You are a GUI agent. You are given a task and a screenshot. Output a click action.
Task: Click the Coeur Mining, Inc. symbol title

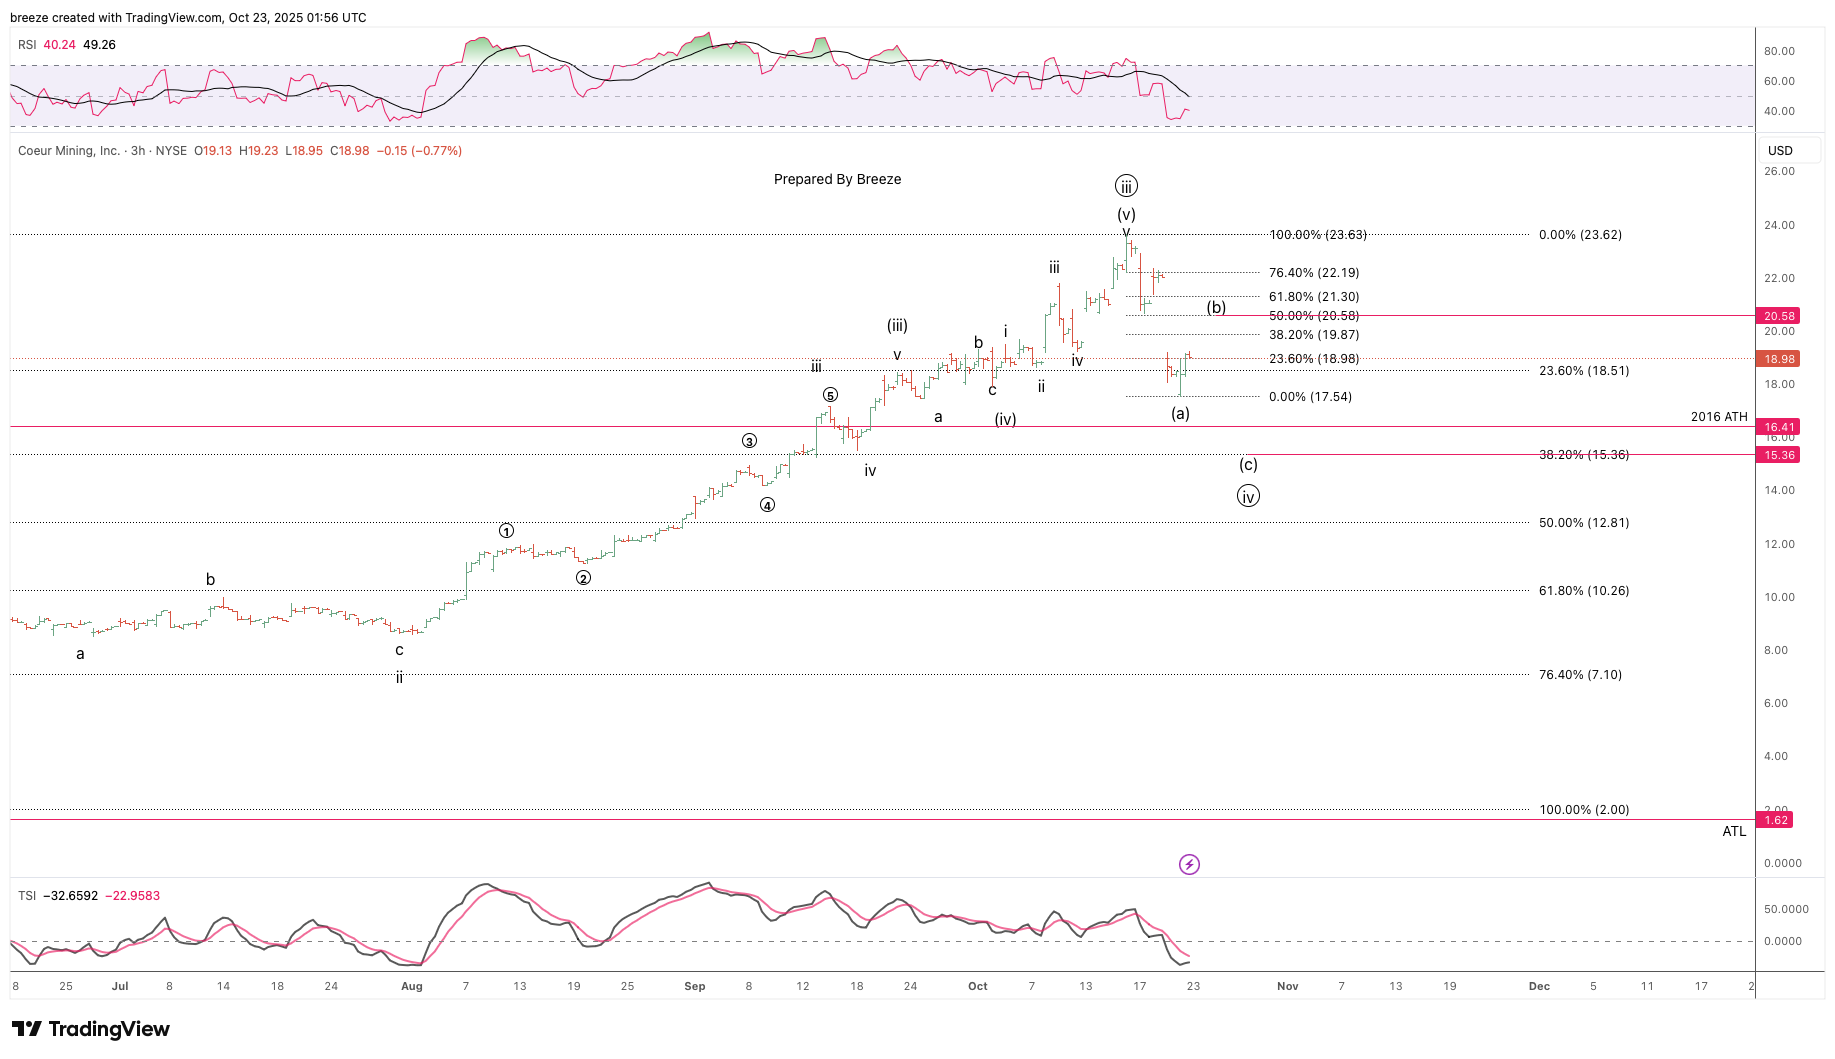click(69, 151)
